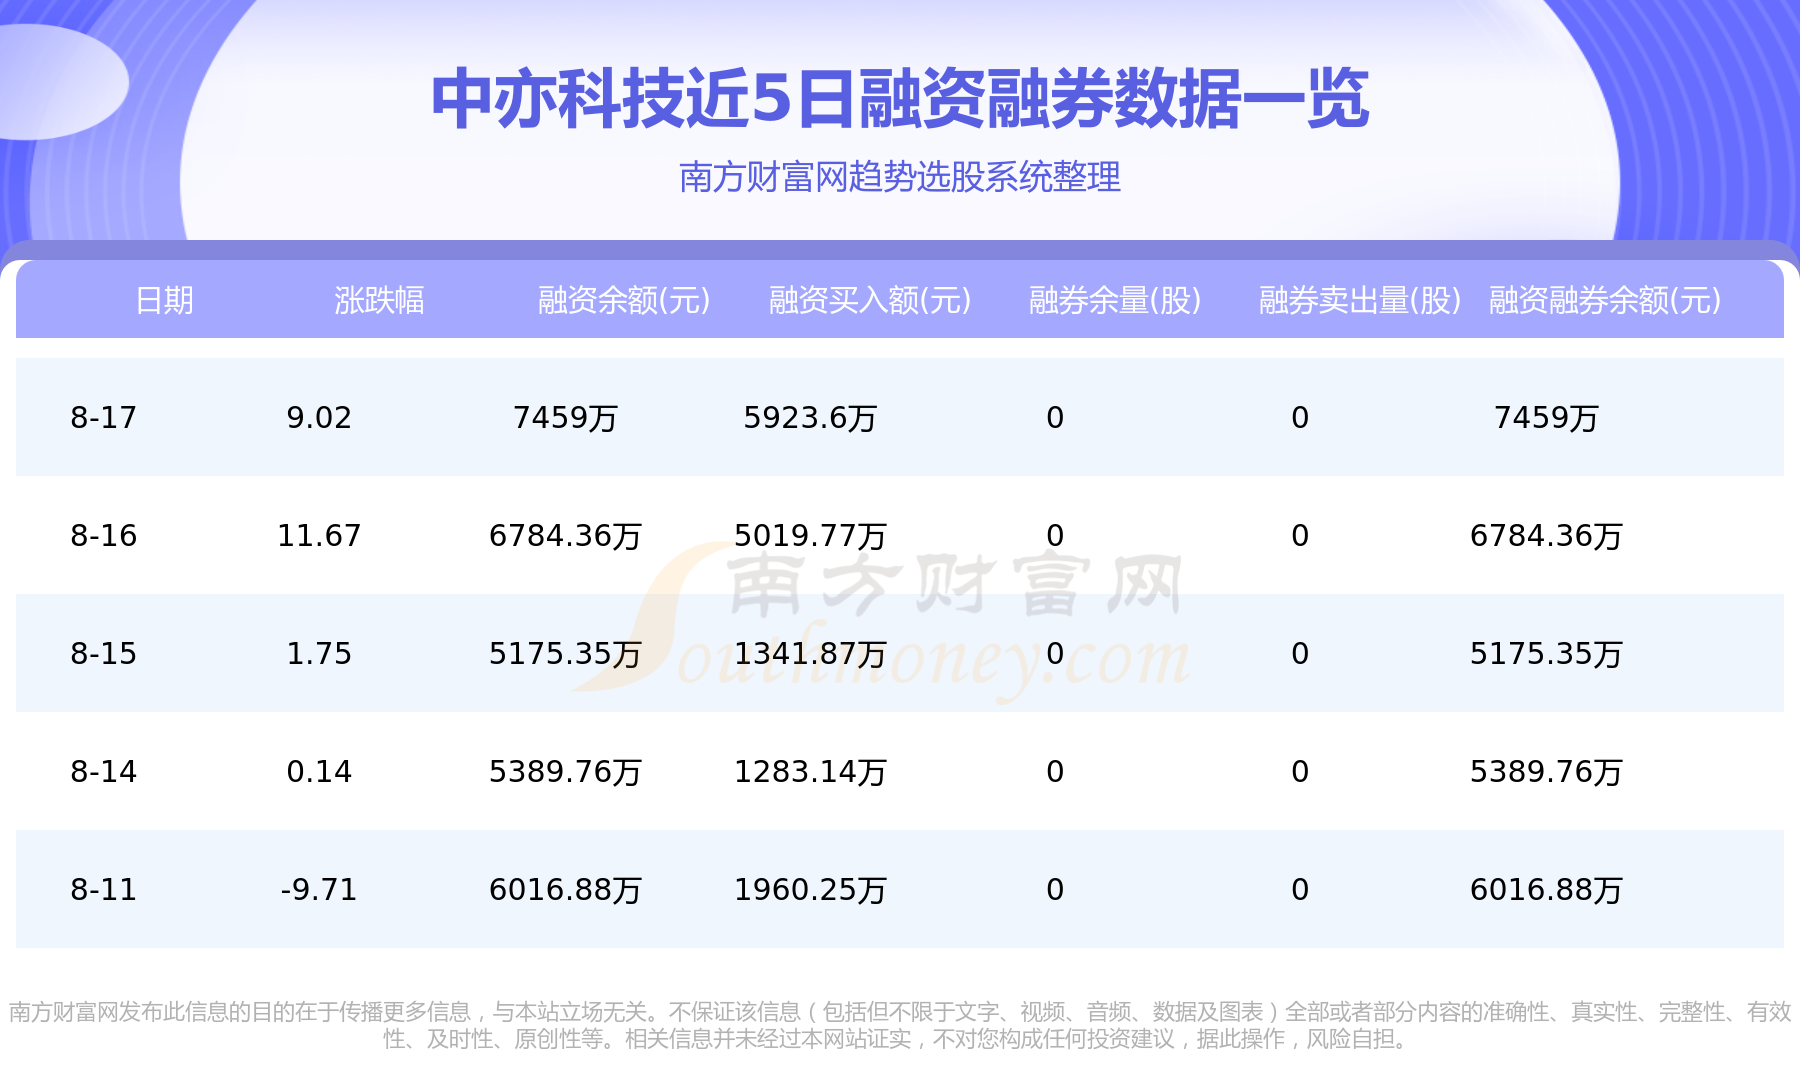Image resolution: width=1800 pixels, height=1082 pixels.
Task: Click the buy amount 5923.6万
Action: click(810, 417)
